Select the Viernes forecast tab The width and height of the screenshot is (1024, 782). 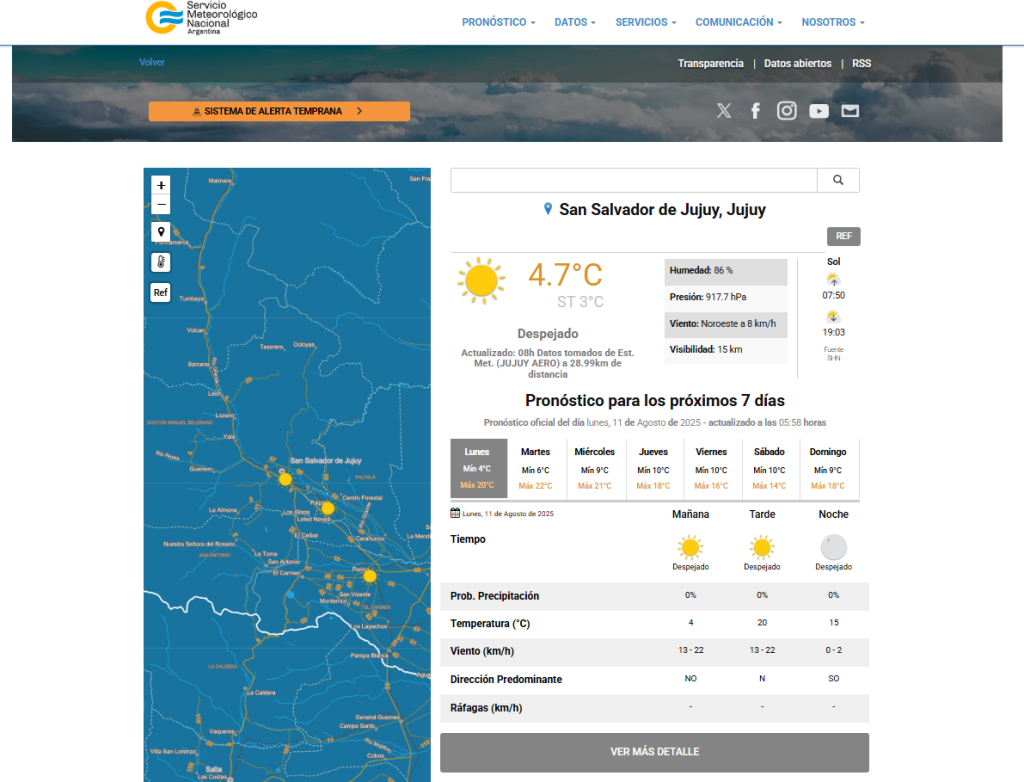pos(711,468)
